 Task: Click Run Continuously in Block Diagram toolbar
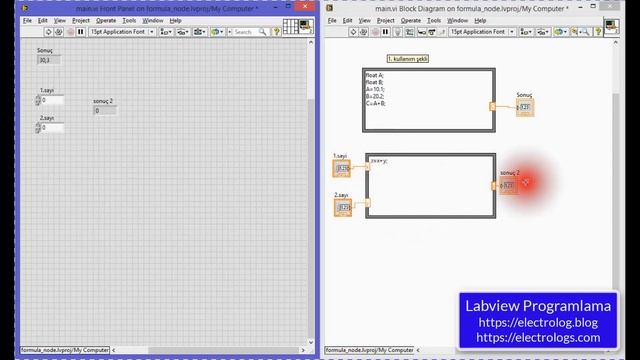coord(364,32)
